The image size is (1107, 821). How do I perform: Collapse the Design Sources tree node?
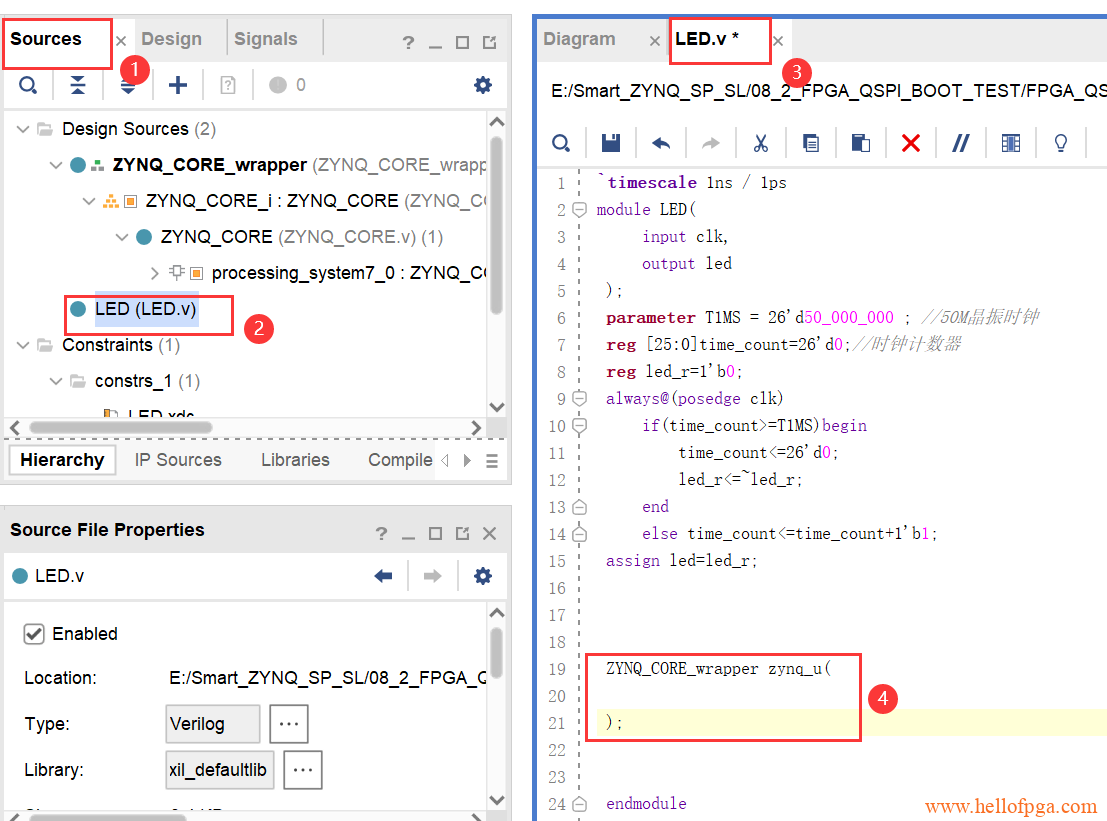22,129
